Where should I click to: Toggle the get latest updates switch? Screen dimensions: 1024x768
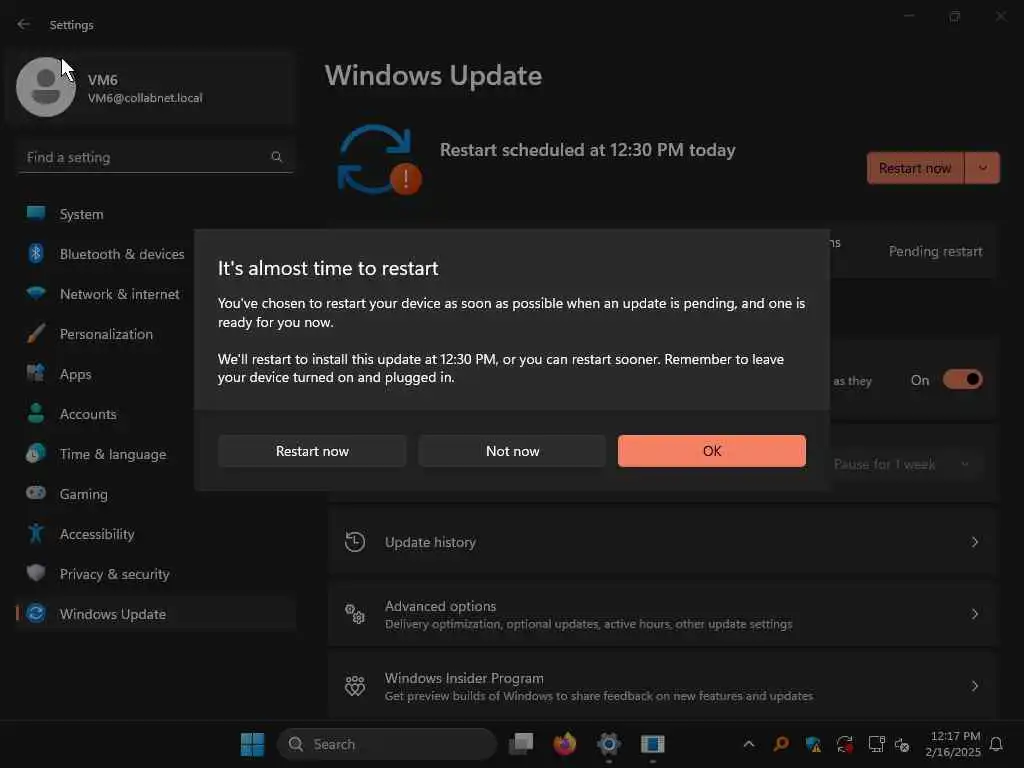click(x=963, y=379)
